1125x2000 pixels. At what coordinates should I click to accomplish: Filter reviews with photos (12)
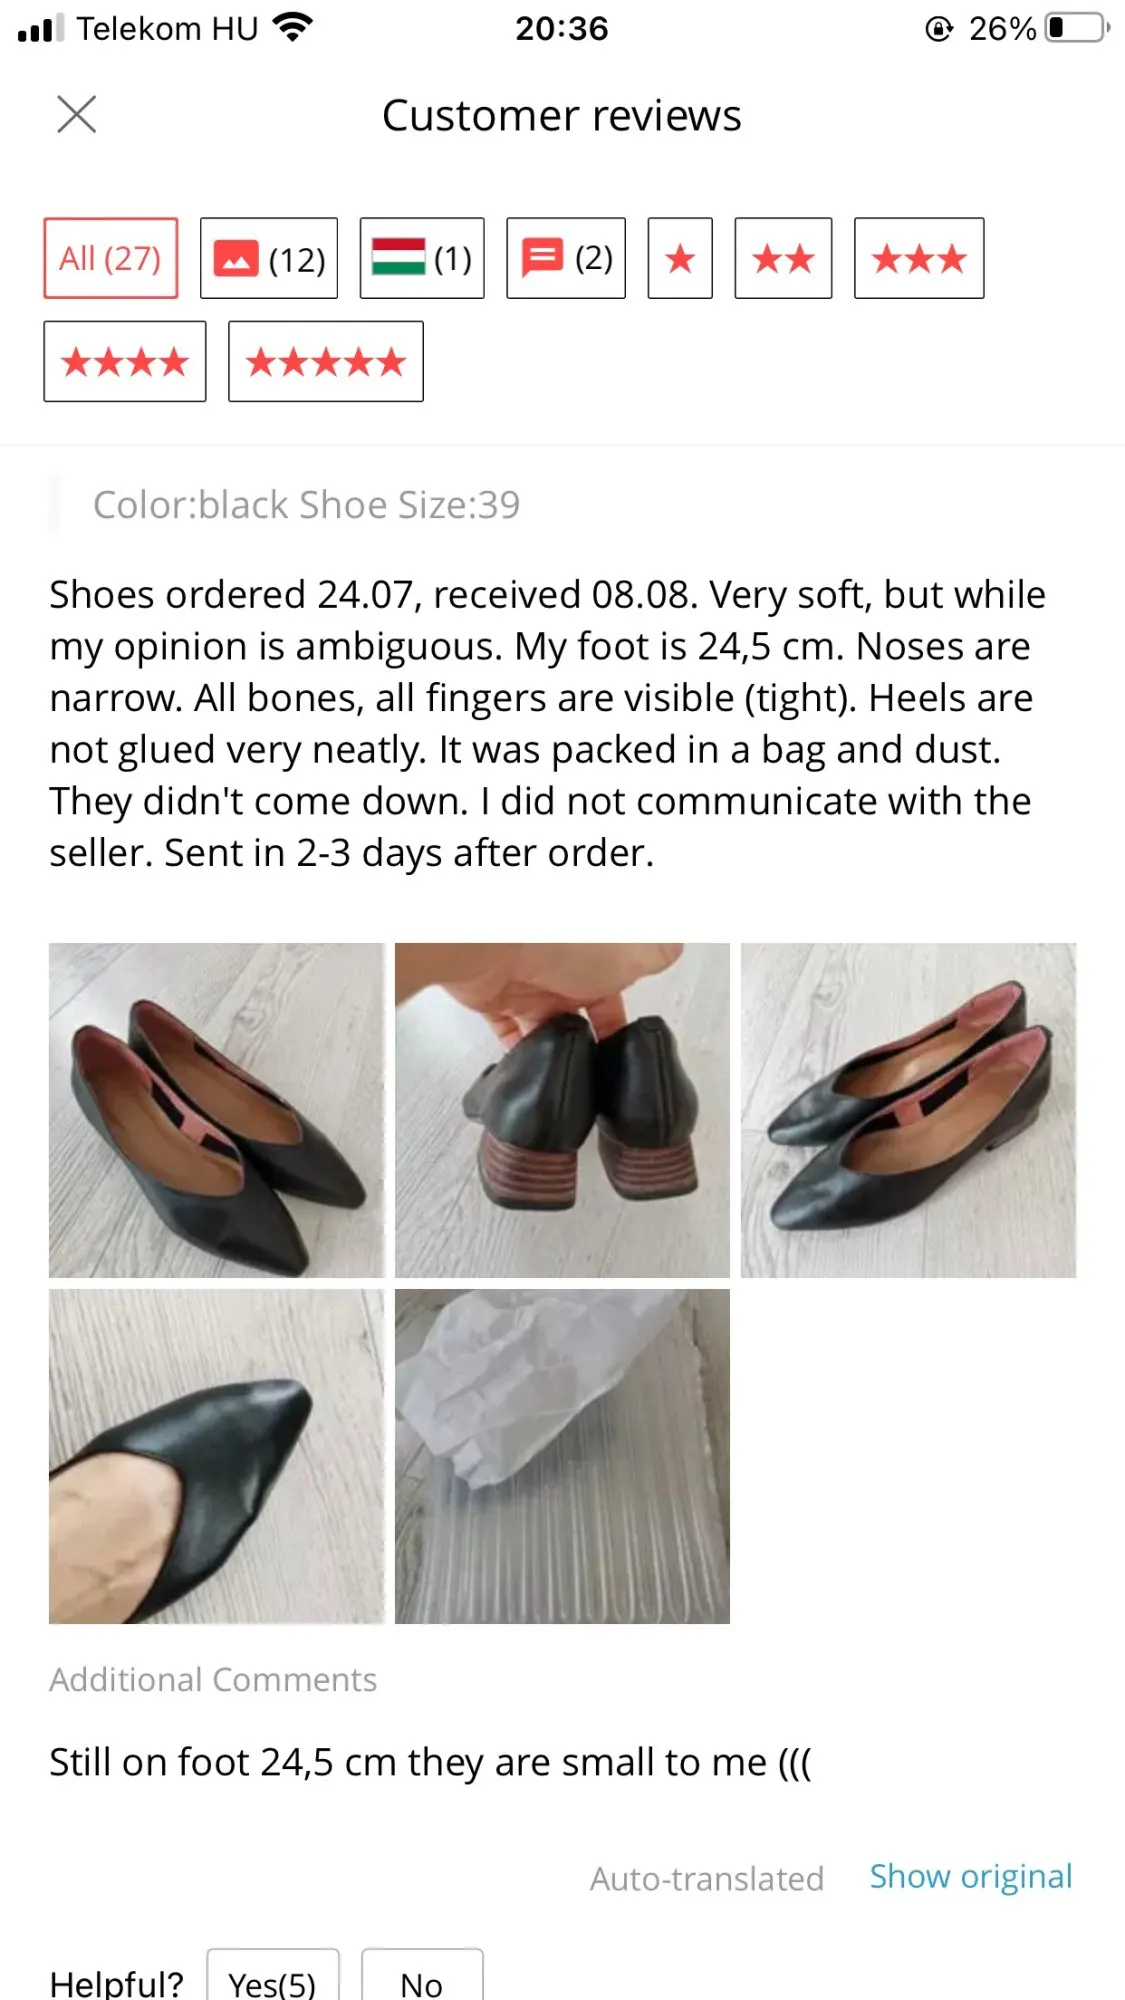point(269,258)
